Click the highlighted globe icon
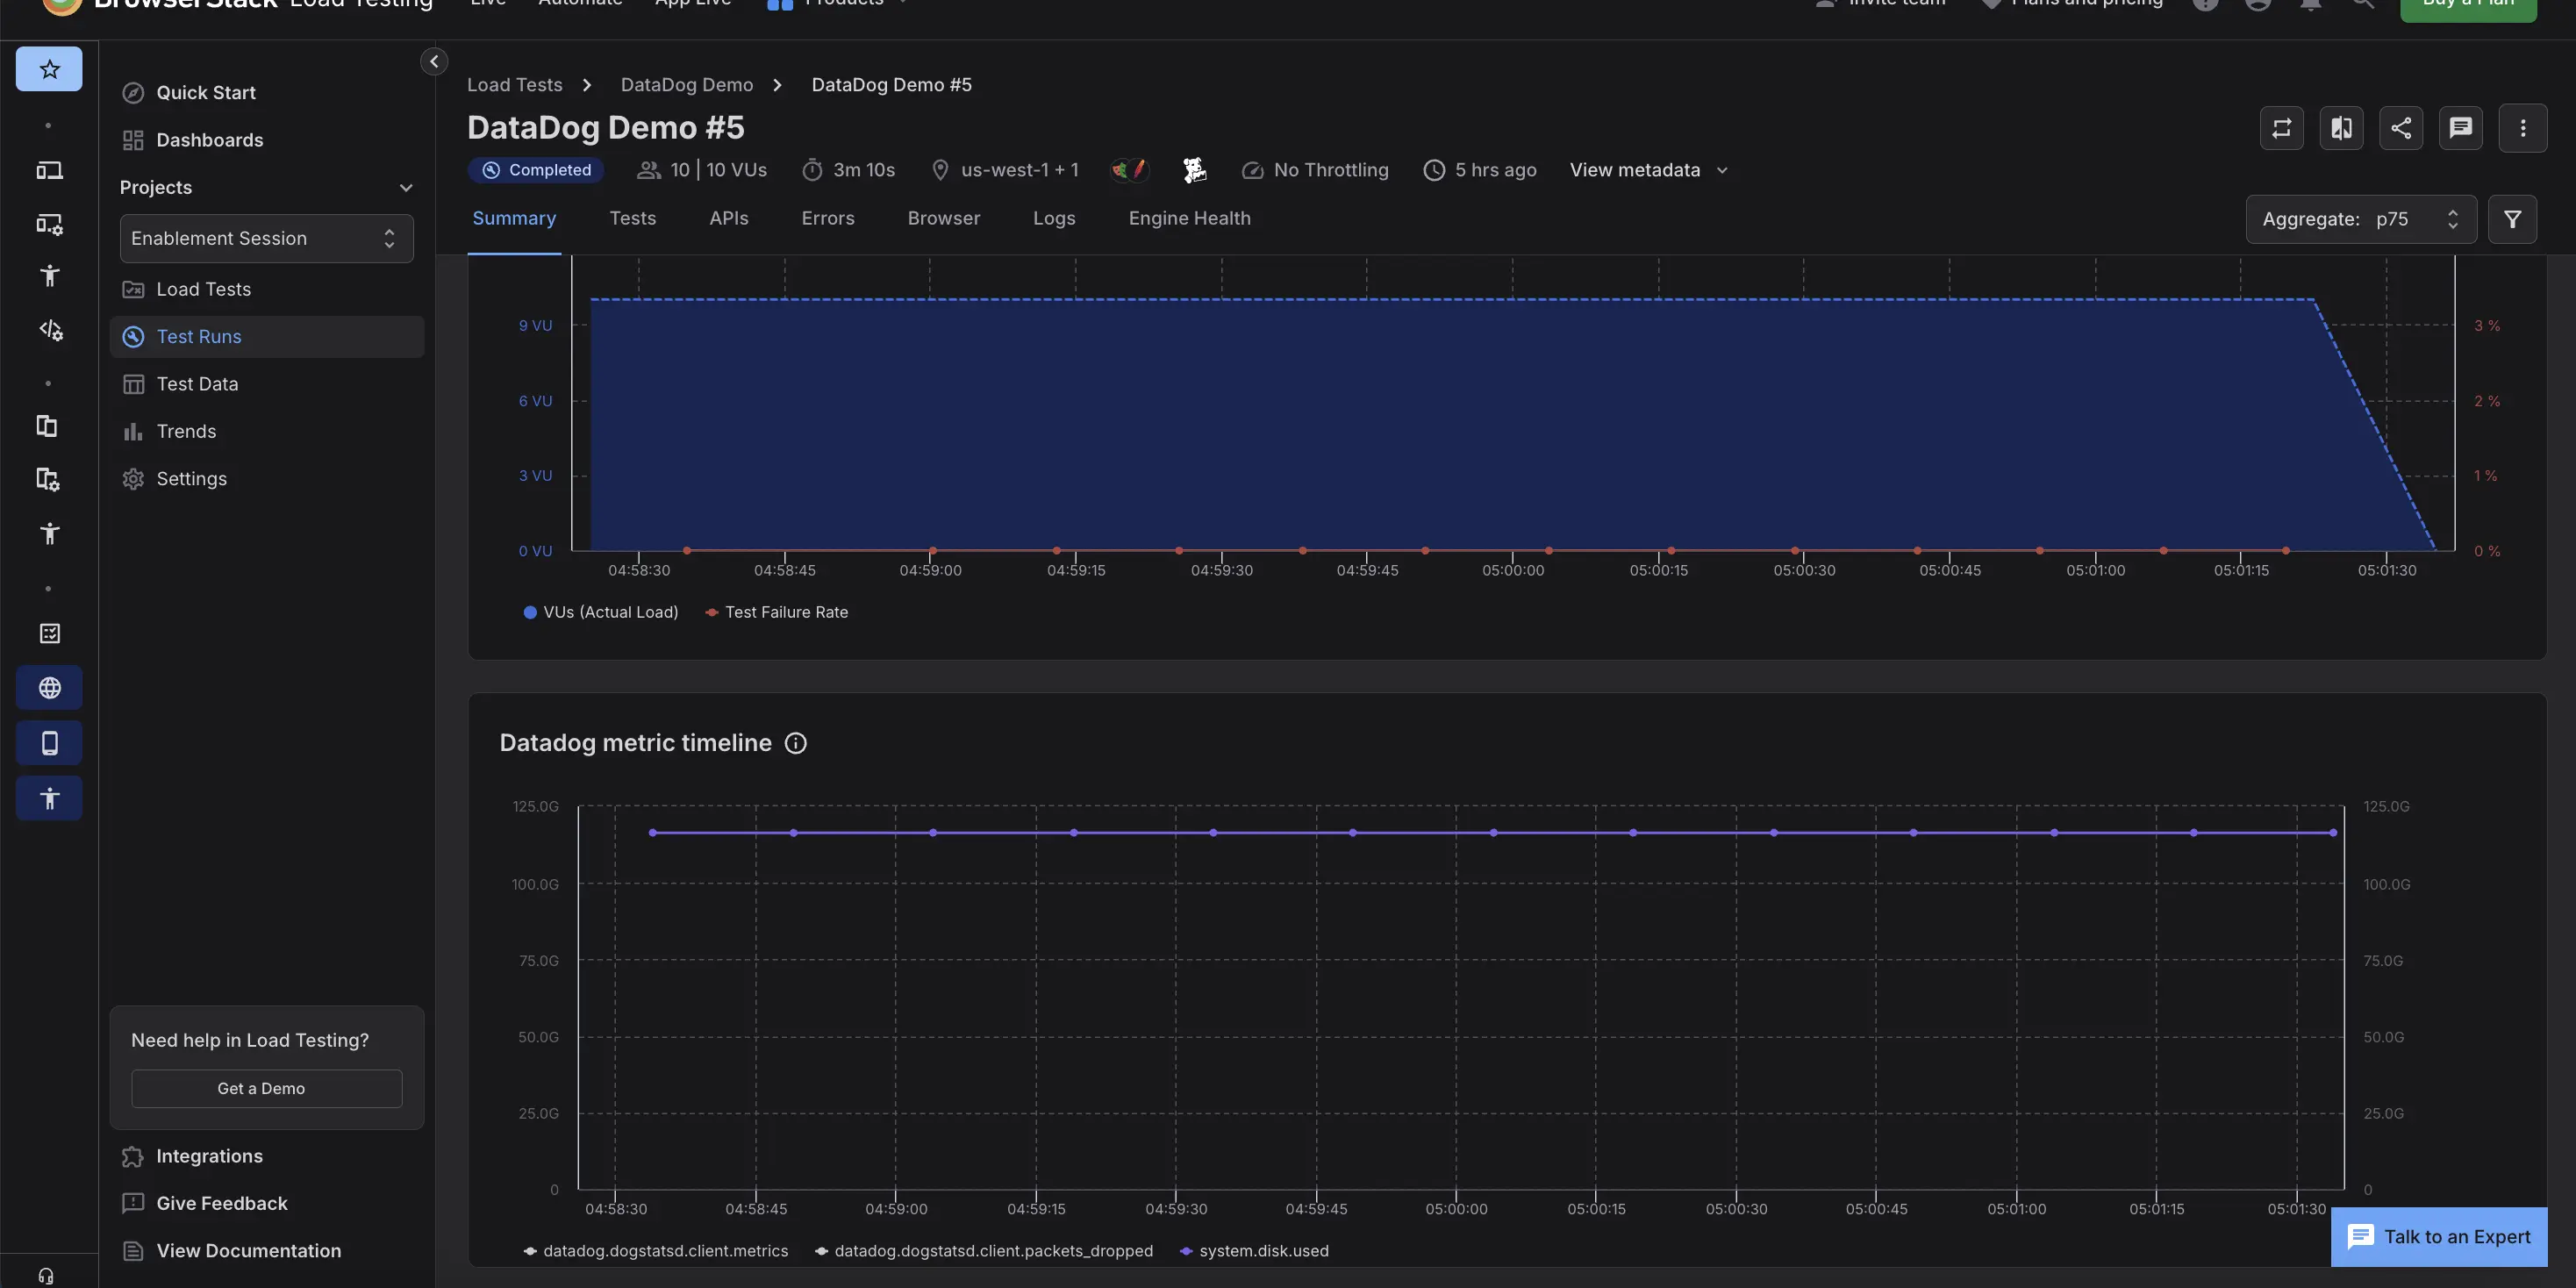Screen dimensions: 2576x1288 (49, 688)
